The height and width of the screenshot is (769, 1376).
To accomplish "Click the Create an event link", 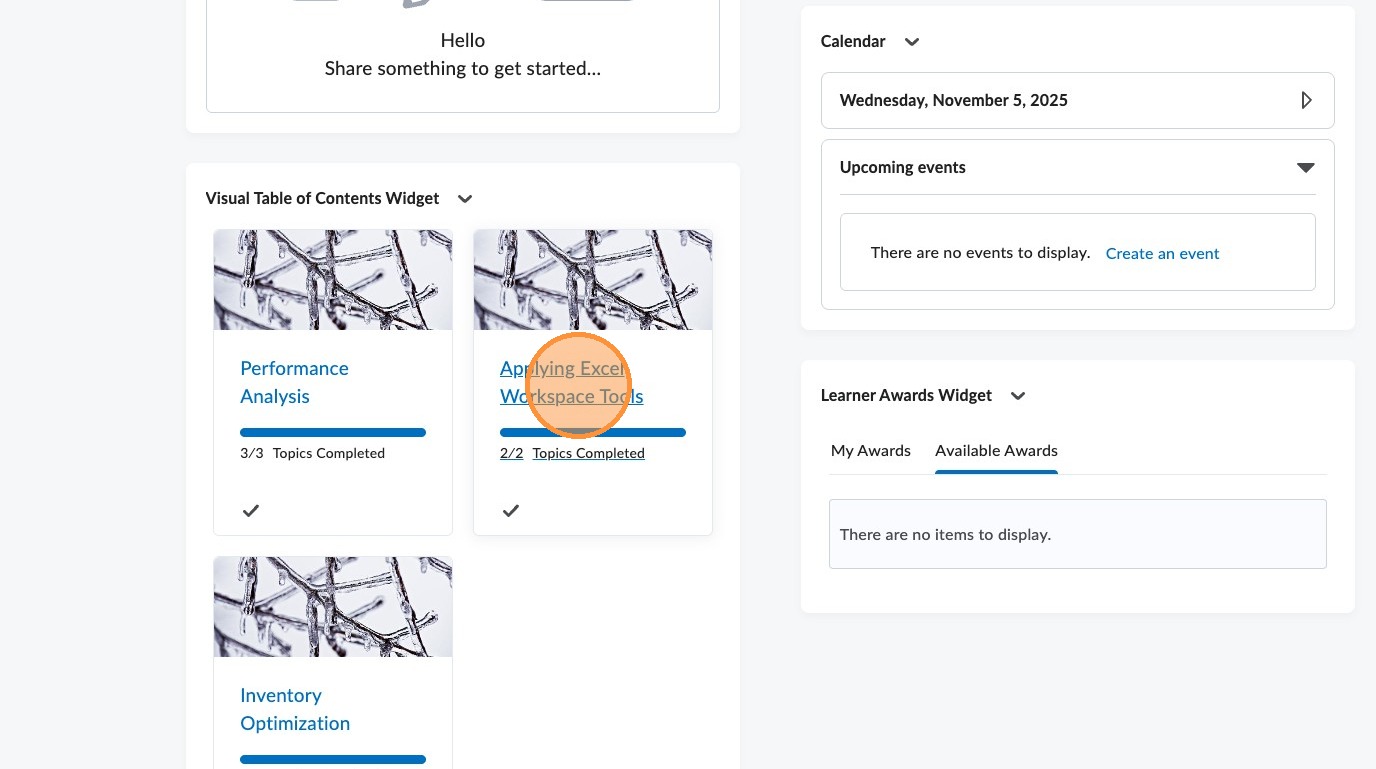I will tap(1162, 254).
